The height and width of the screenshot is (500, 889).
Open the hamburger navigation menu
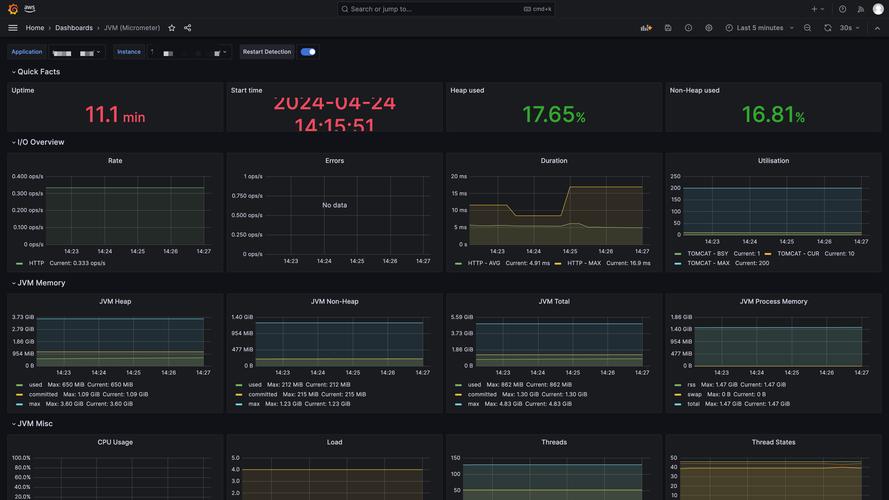coord(13,28)
